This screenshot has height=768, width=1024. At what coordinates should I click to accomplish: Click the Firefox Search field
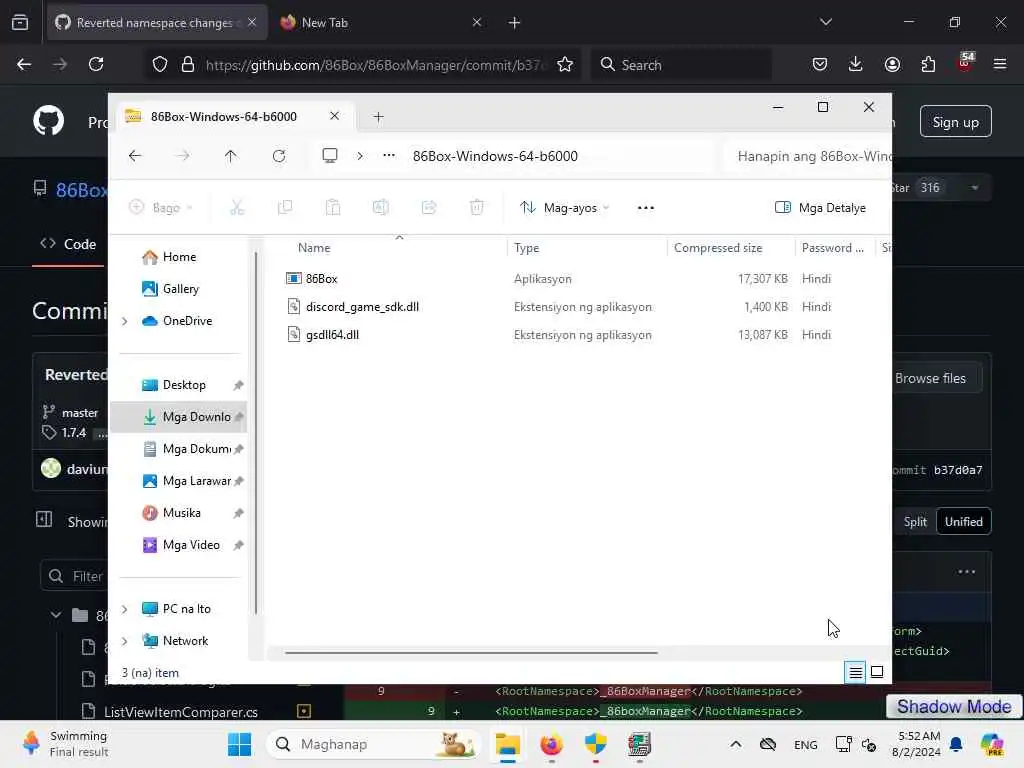pyautogui.click(x=680, y=65)
